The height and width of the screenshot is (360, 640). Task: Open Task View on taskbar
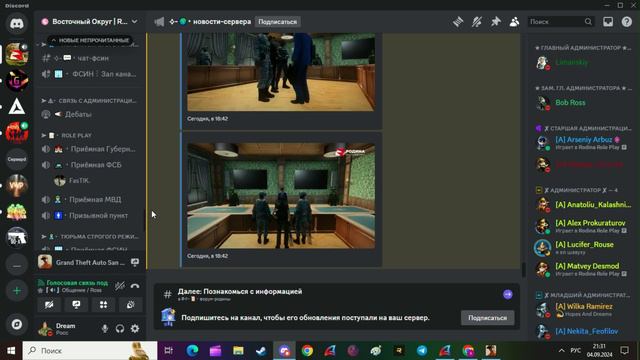168,351
